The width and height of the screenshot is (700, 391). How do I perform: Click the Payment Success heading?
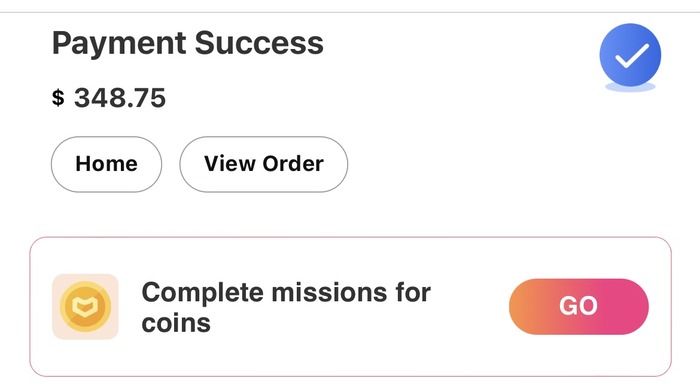(x=188, y=43)
